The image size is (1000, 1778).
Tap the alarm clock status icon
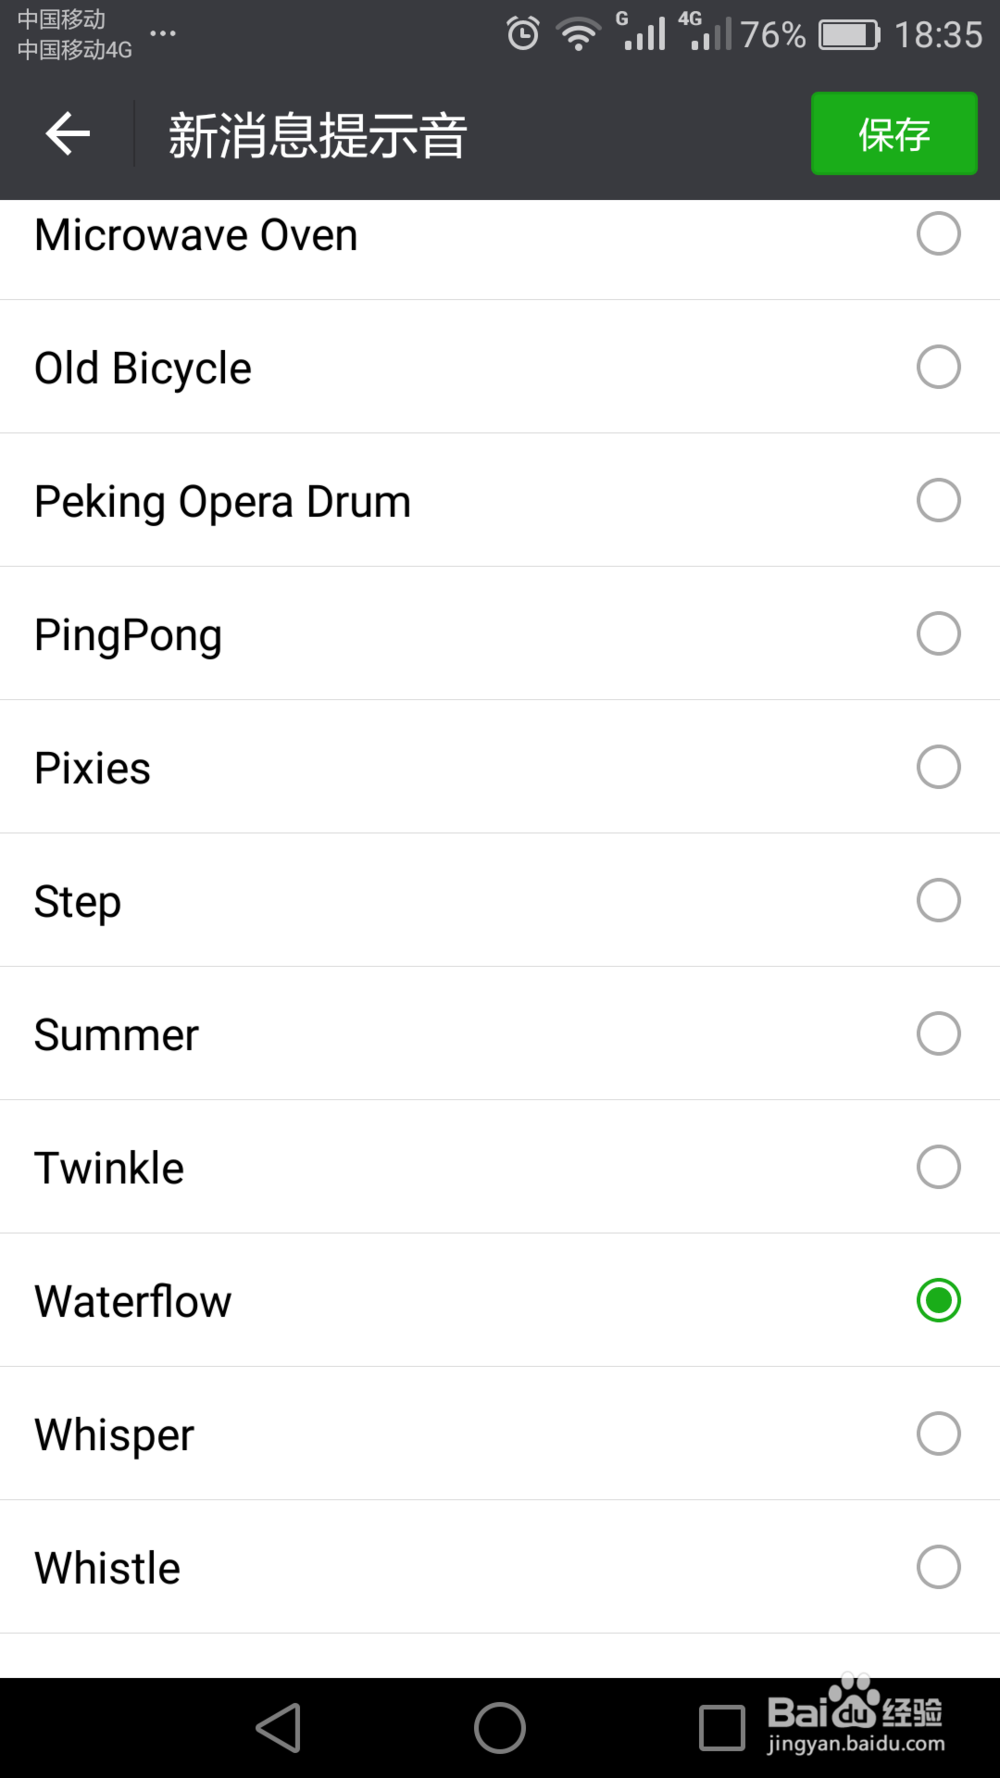522,35
